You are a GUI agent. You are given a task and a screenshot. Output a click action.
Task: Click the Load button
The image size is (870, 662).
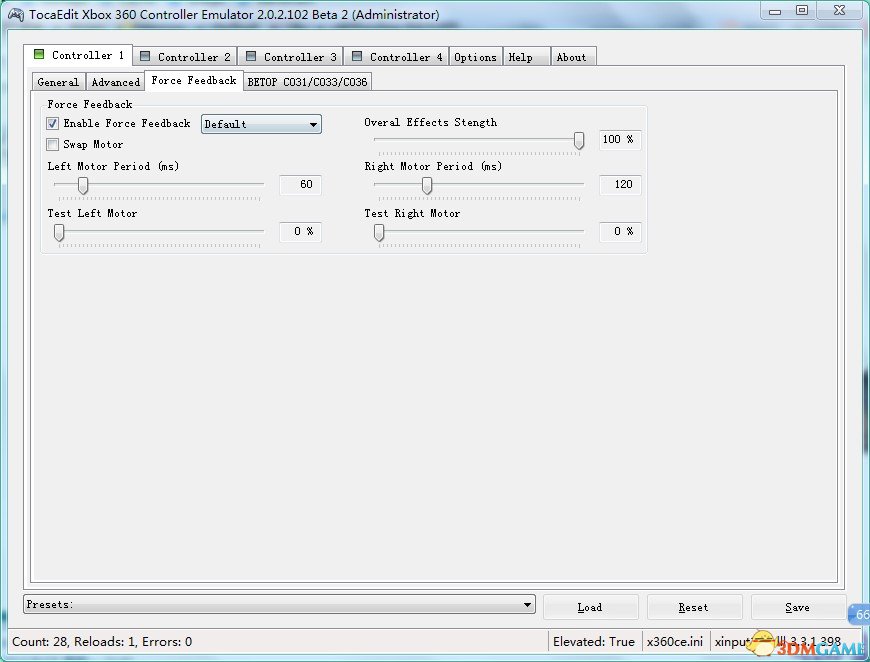[x=590, y=607]
